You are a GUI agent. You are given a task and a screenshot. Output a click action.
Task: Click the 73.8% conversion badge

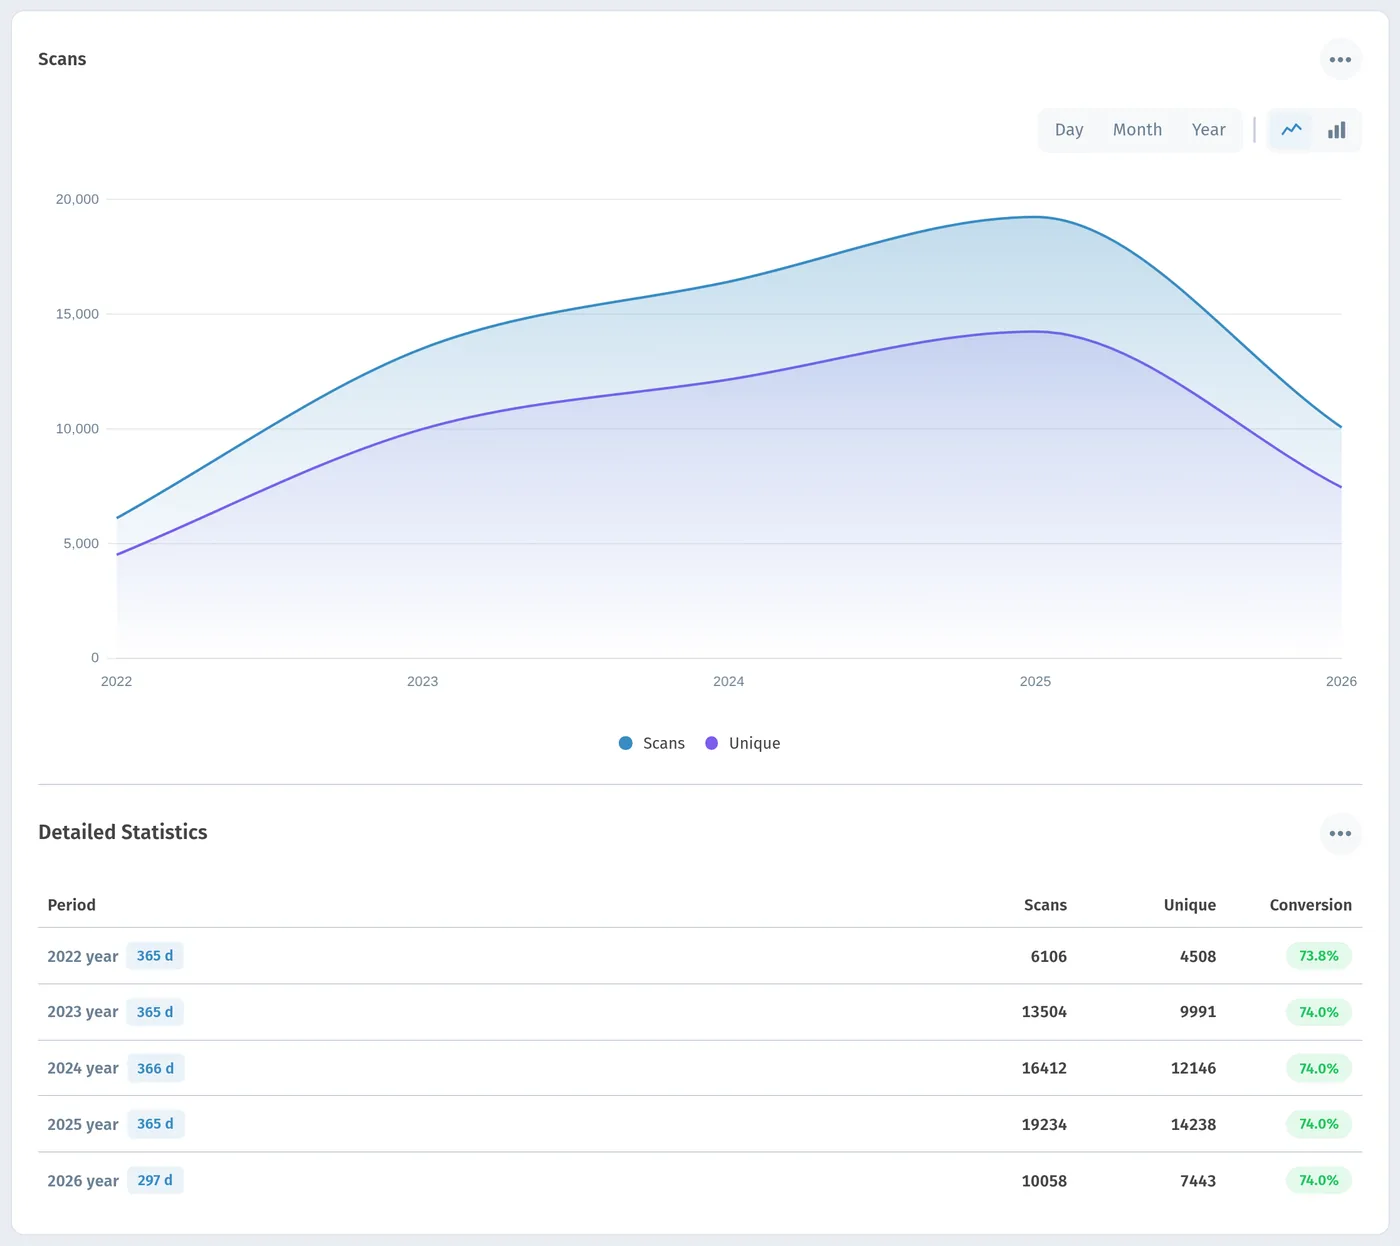pyautogui.click(x=1319, y=956)
